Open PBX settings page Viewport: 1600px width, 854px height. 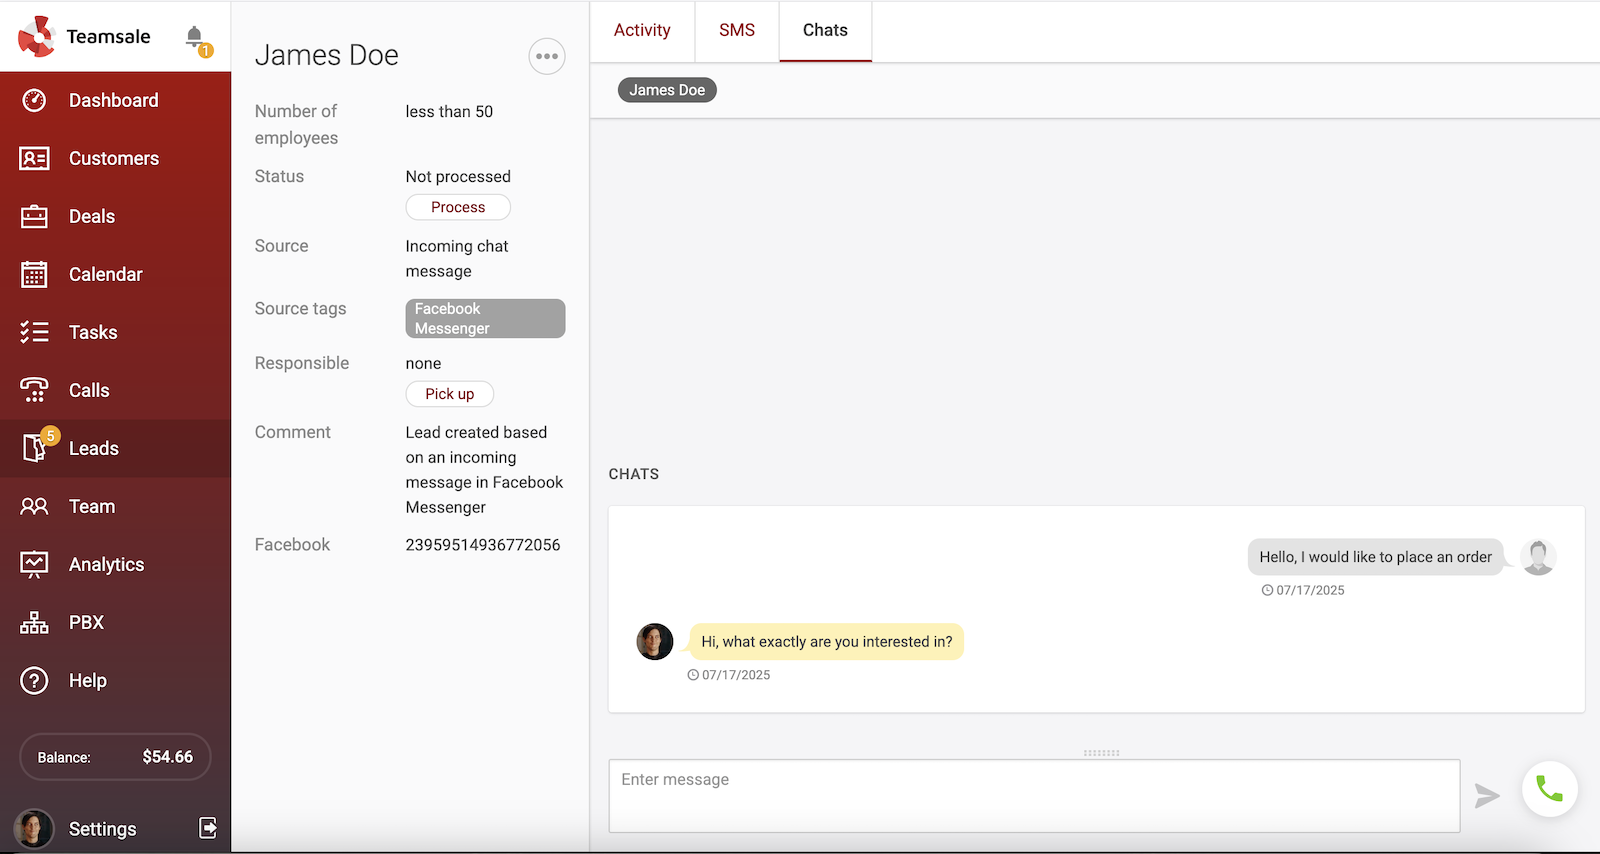(115, 622)
